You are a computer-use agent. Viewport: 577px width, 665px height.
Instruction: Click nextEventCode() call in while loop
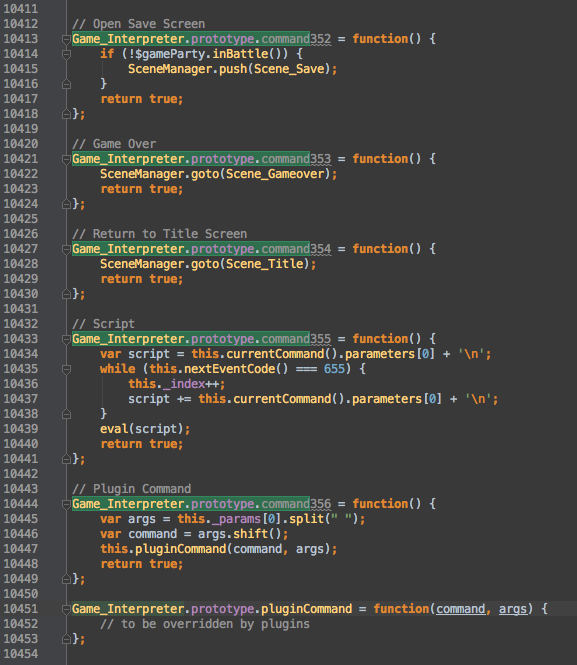[x=236, y=369]
